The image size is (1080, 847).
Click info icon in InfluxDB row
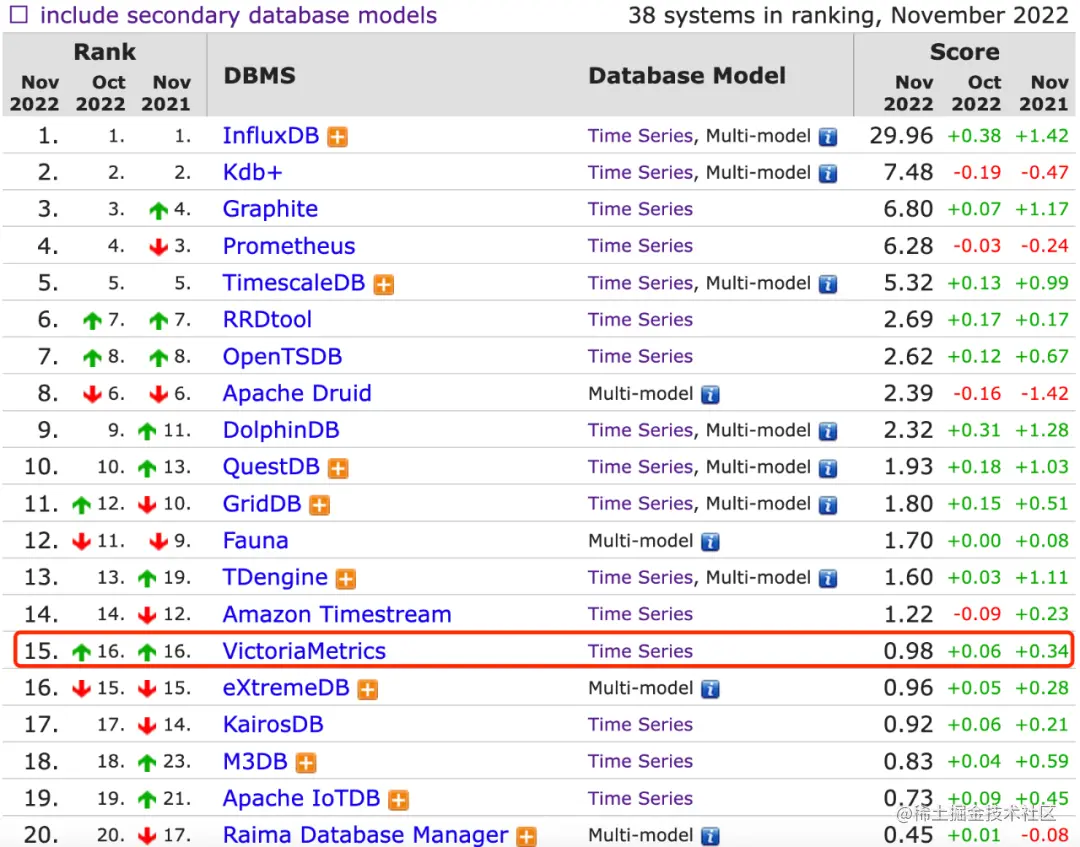[828, 137]
